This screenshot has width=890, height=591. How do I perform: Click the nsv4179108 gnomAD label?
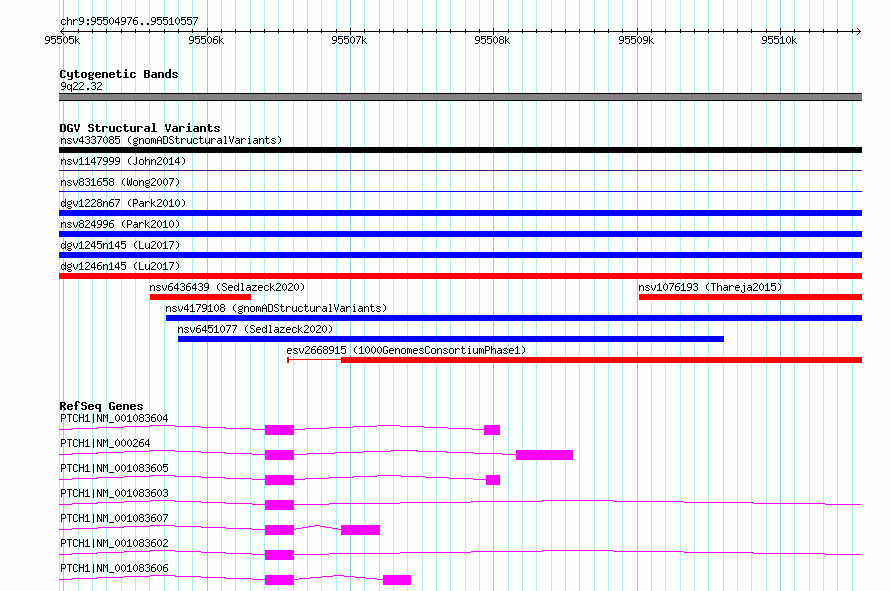click(276, 308)
